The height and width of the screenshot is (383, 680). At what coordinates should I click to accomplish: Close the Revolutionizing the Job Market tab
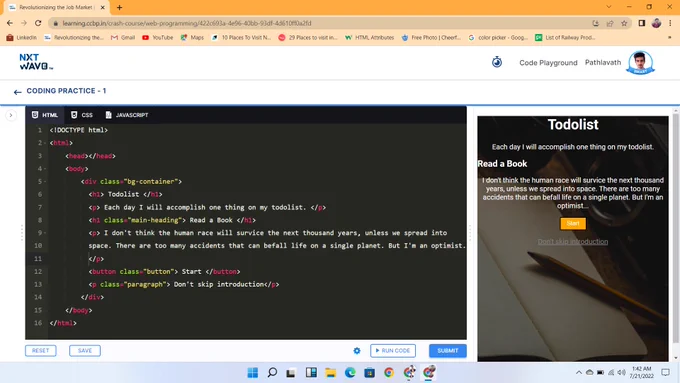[103, 7]
